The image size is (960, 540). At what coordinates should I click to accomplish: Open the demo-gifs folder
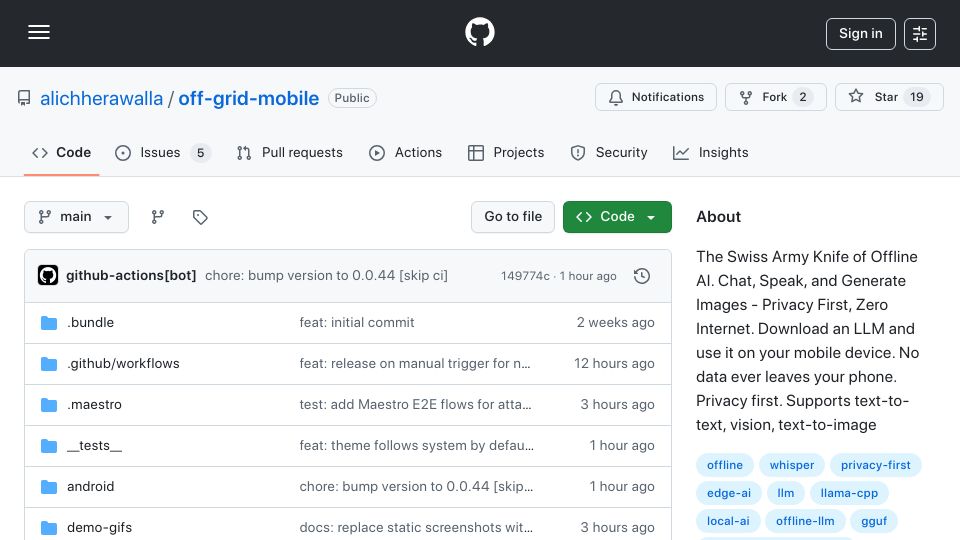click(99, 528)
